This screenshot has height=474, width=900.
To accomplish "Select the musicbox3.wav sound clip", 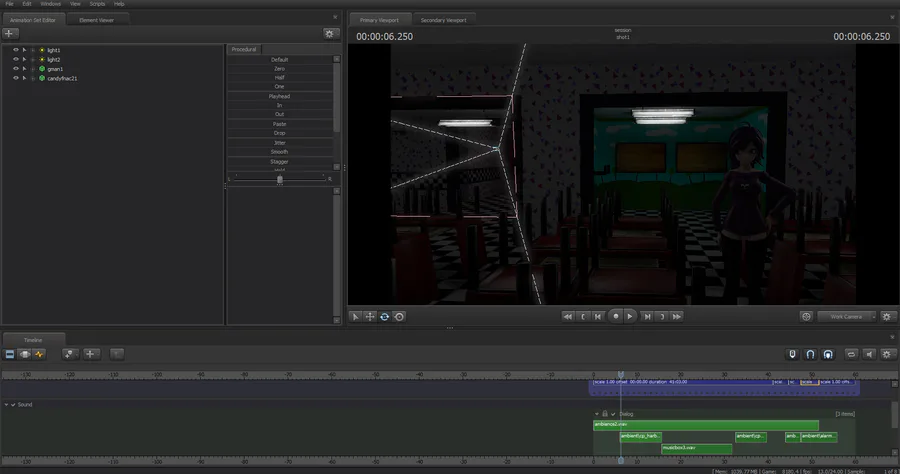I will tap(696, 448).
